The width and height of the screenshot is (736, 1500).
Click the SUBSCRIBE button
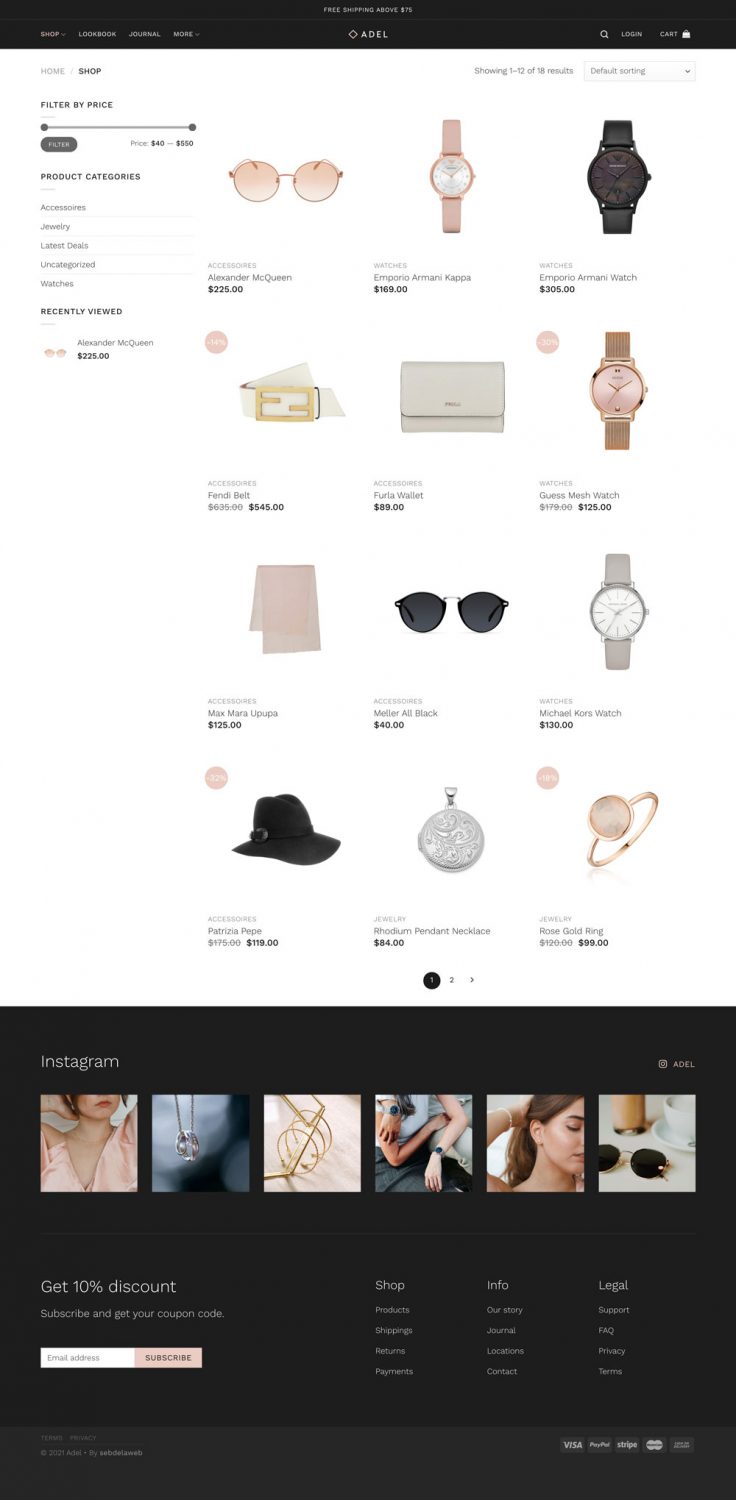(x=168, y=1358)
